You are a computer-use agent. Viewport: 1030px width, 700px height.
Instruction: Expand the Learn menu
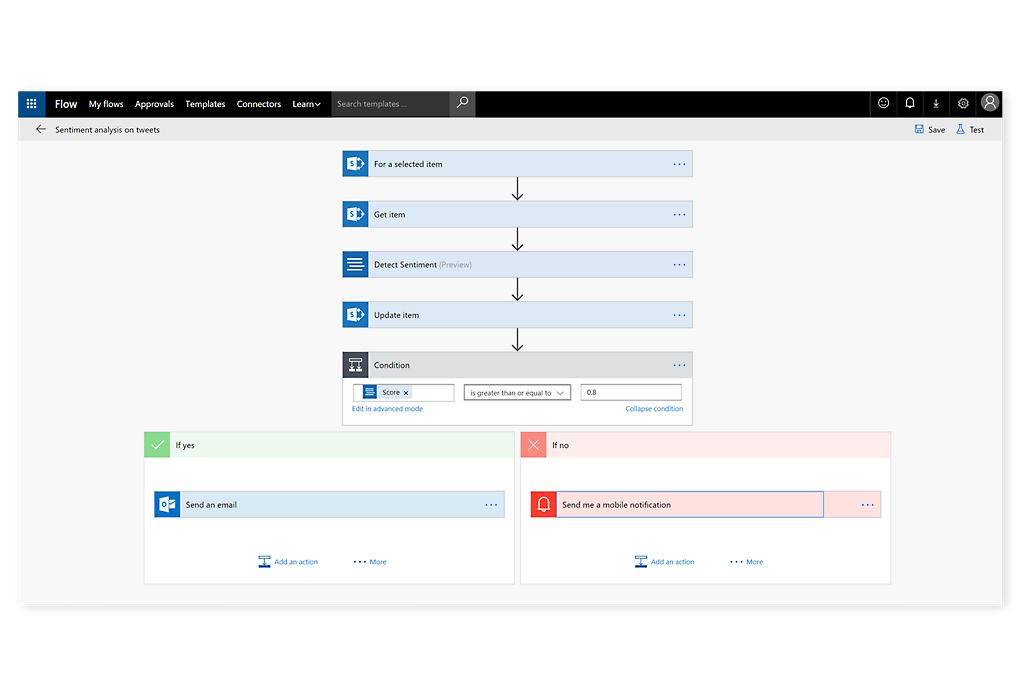tap(306, 104)
